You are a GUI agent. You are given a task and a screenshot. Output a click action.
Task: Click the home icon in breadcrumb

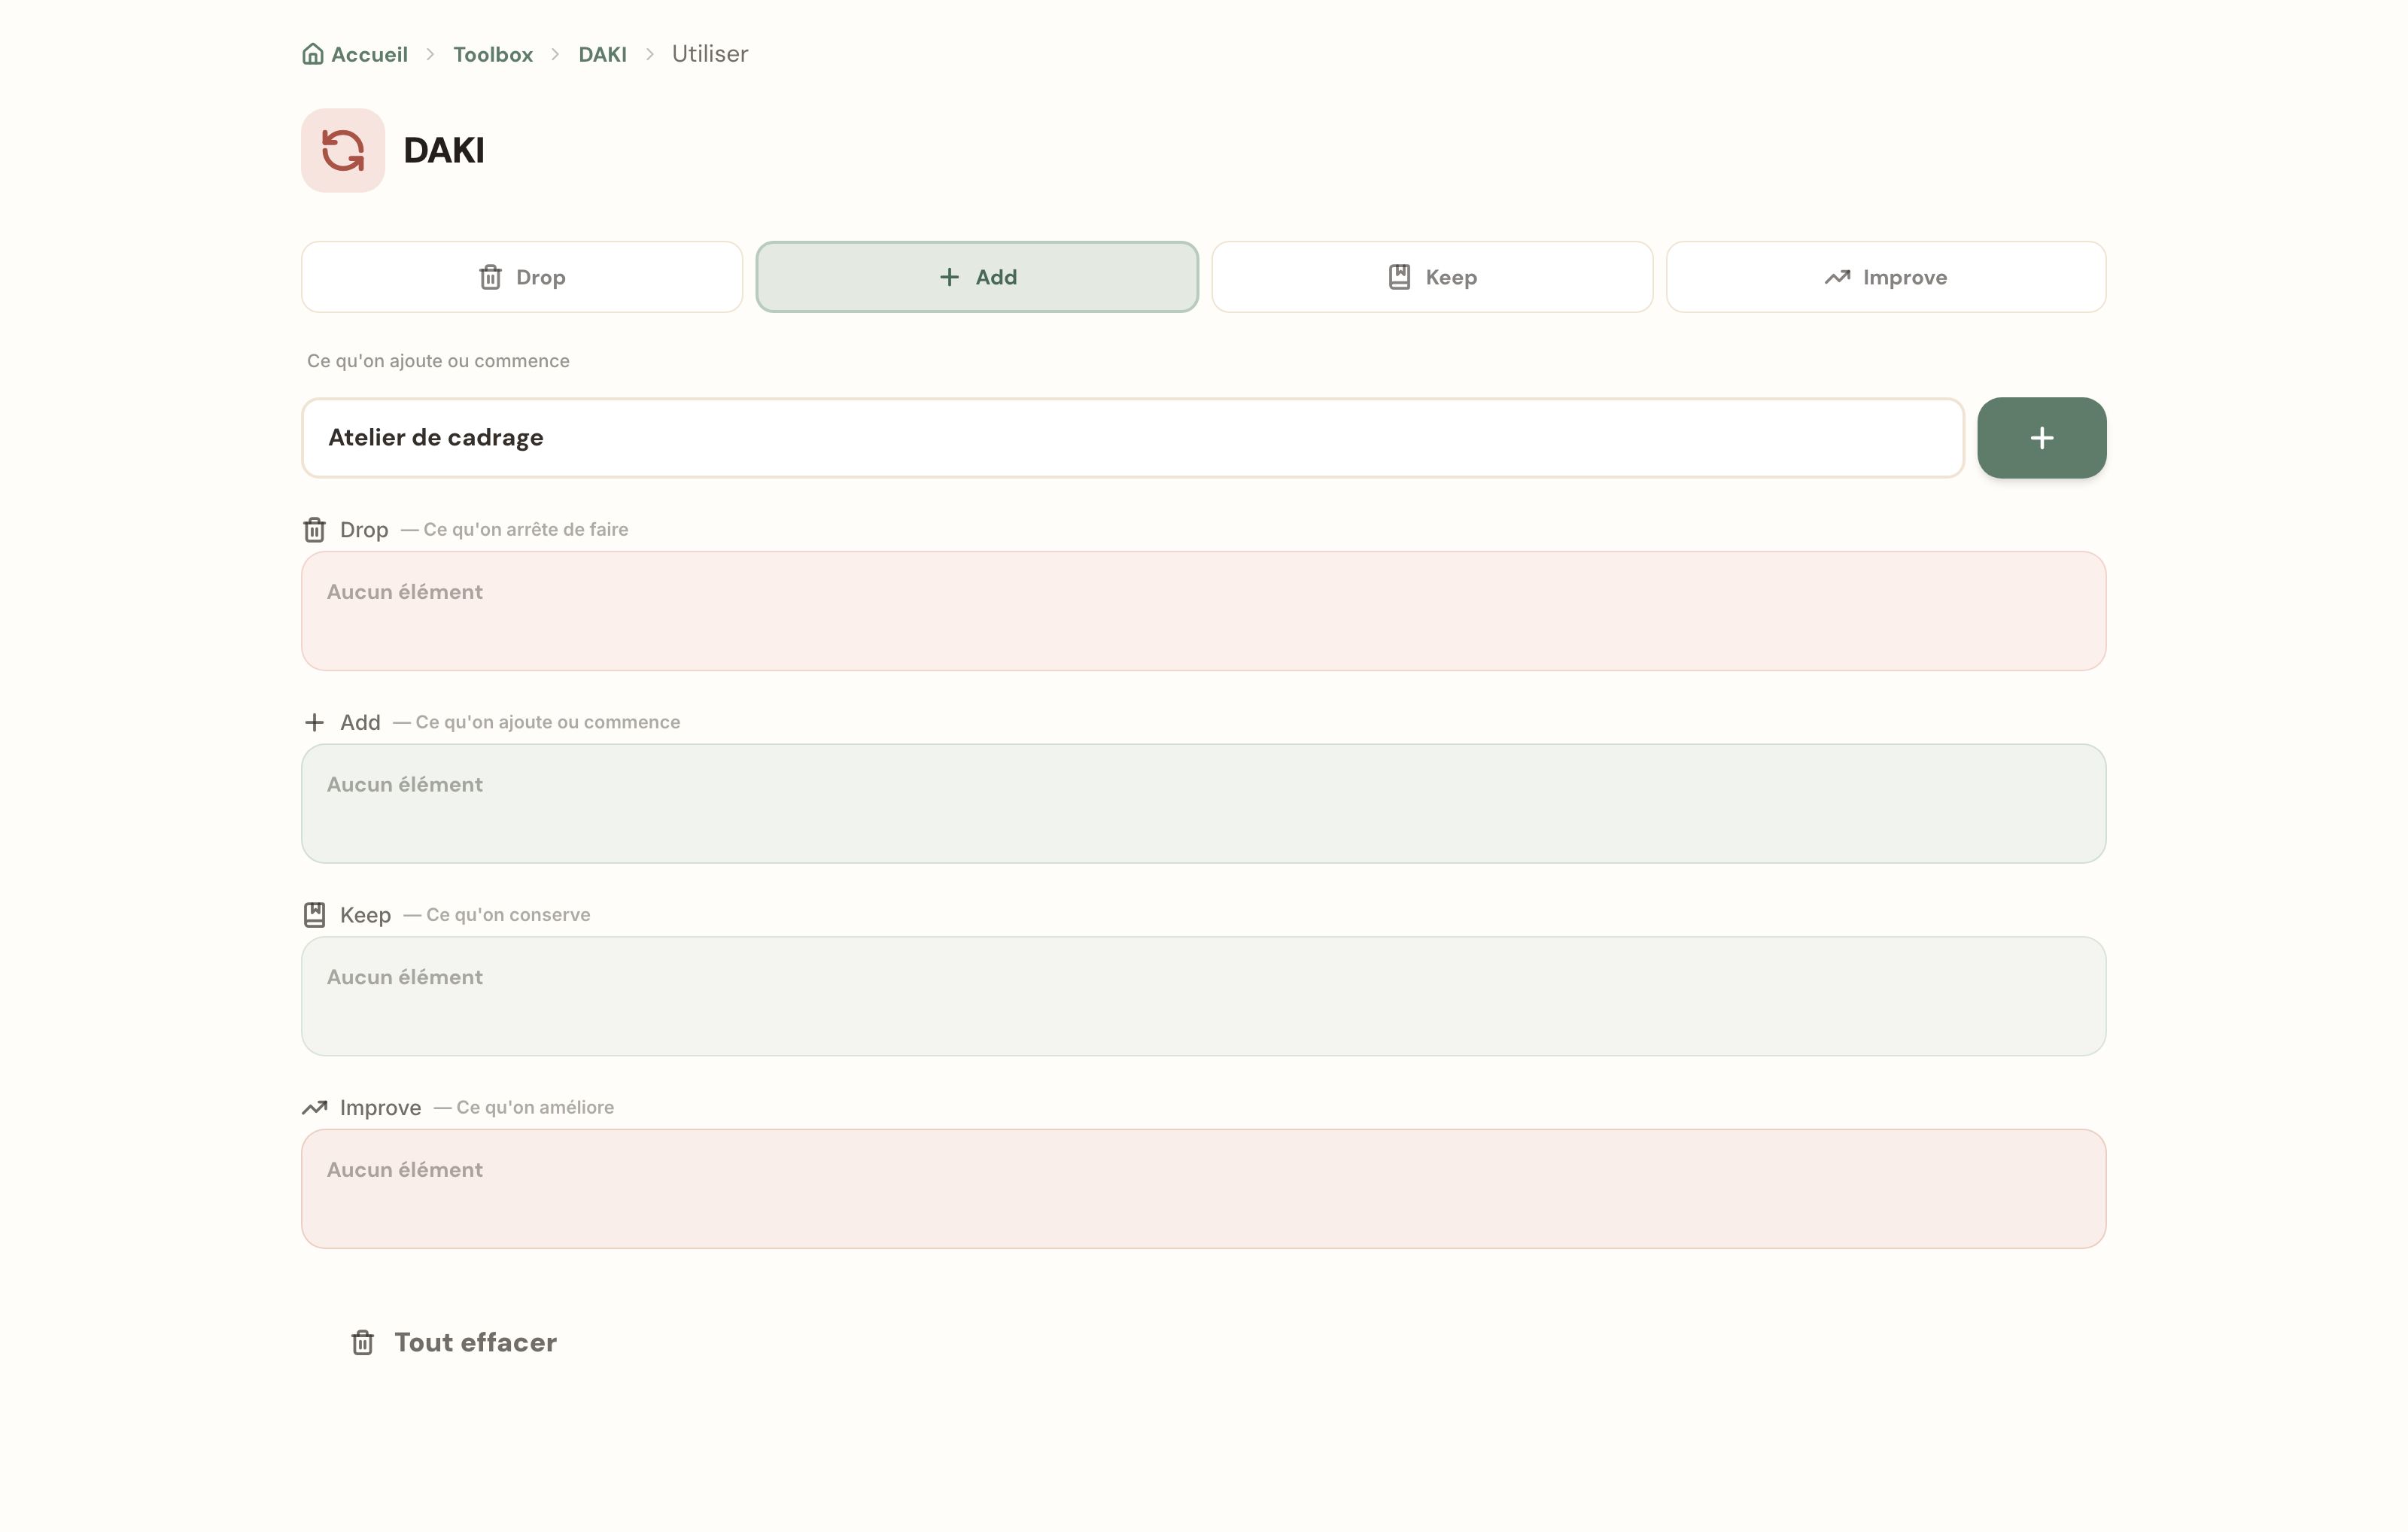coord(313,54)
